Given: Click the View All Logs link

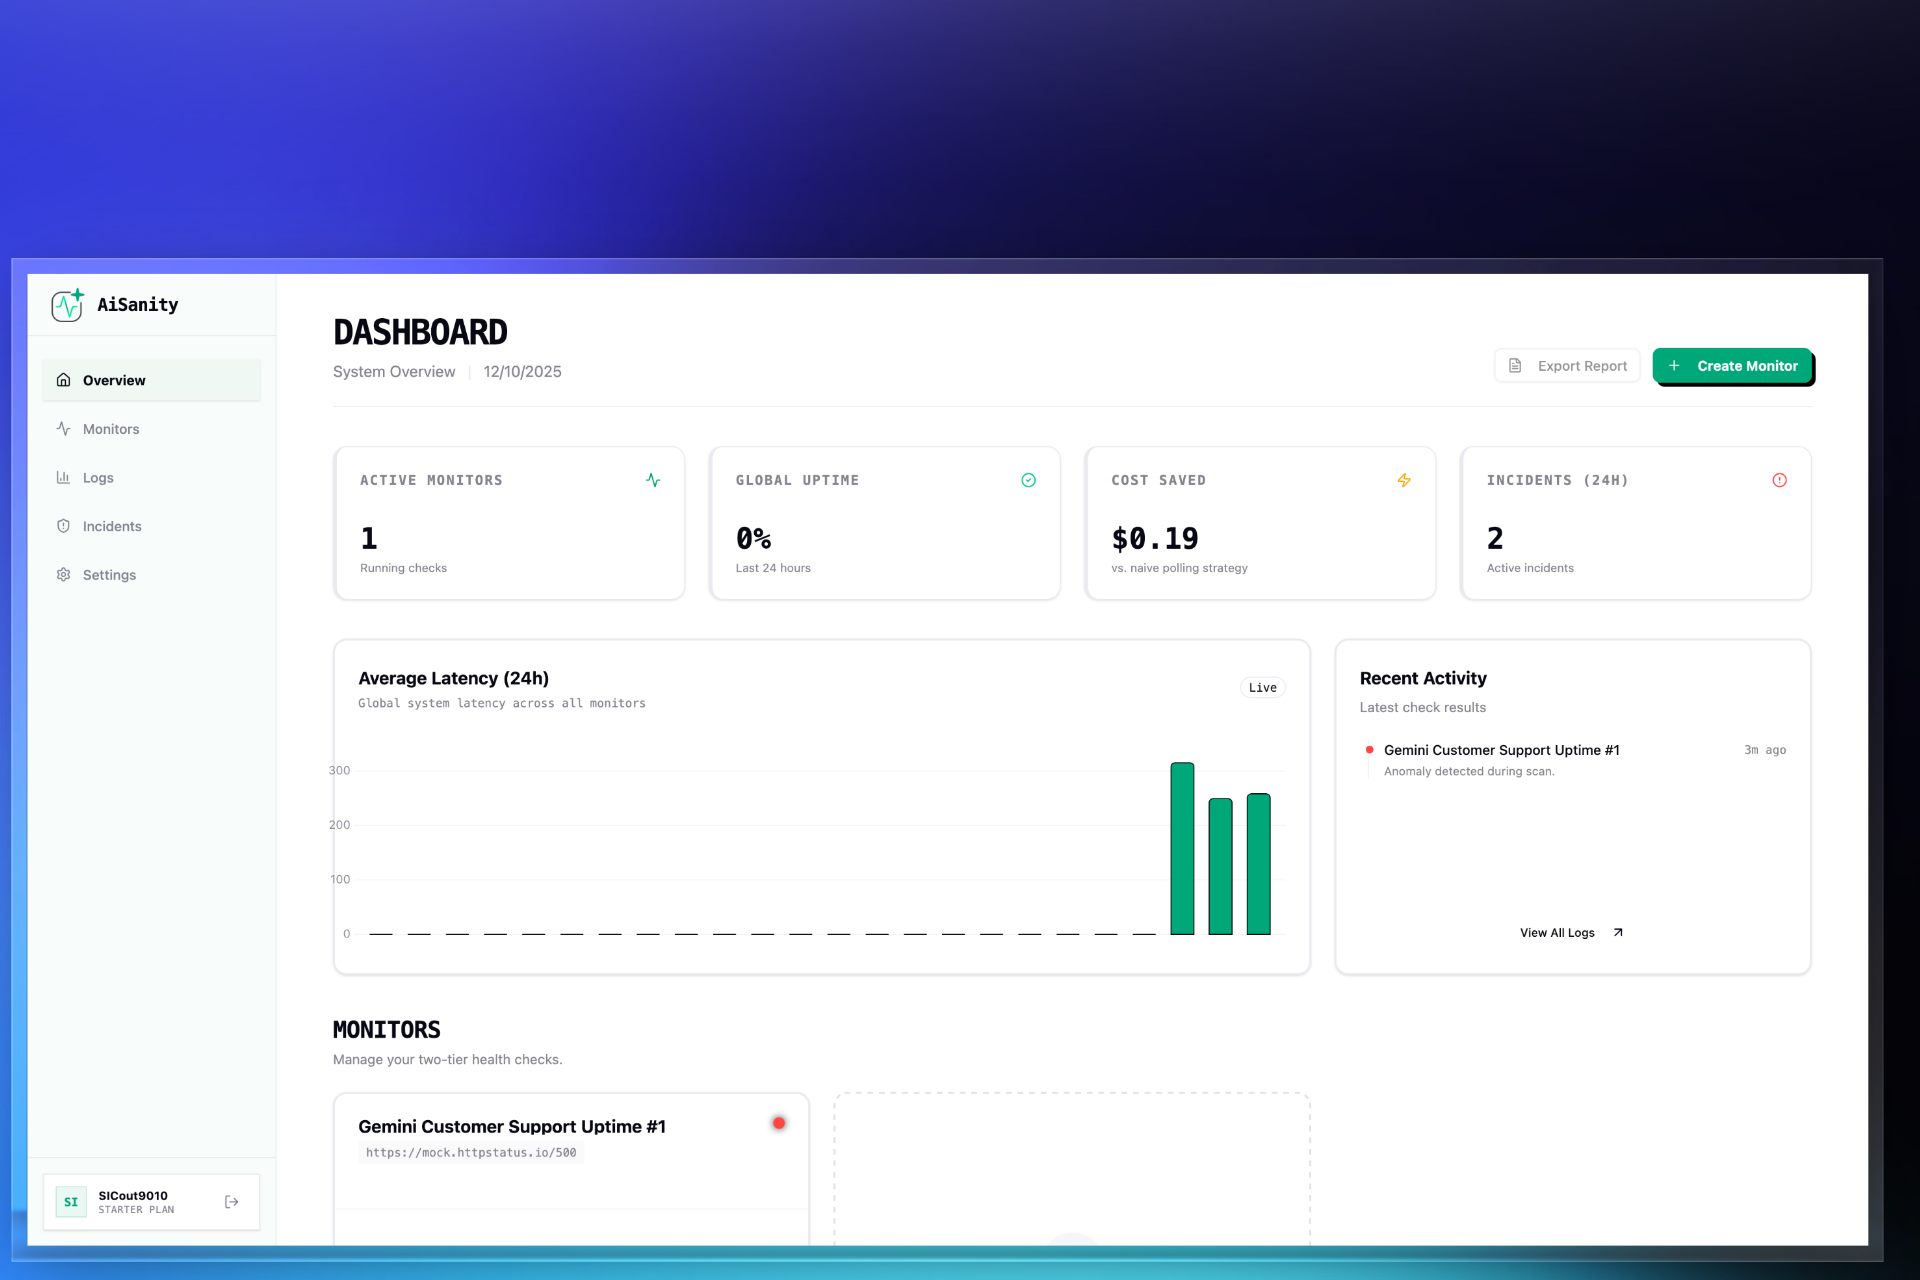Looking at the screenshot, I should click(1557, 933).
